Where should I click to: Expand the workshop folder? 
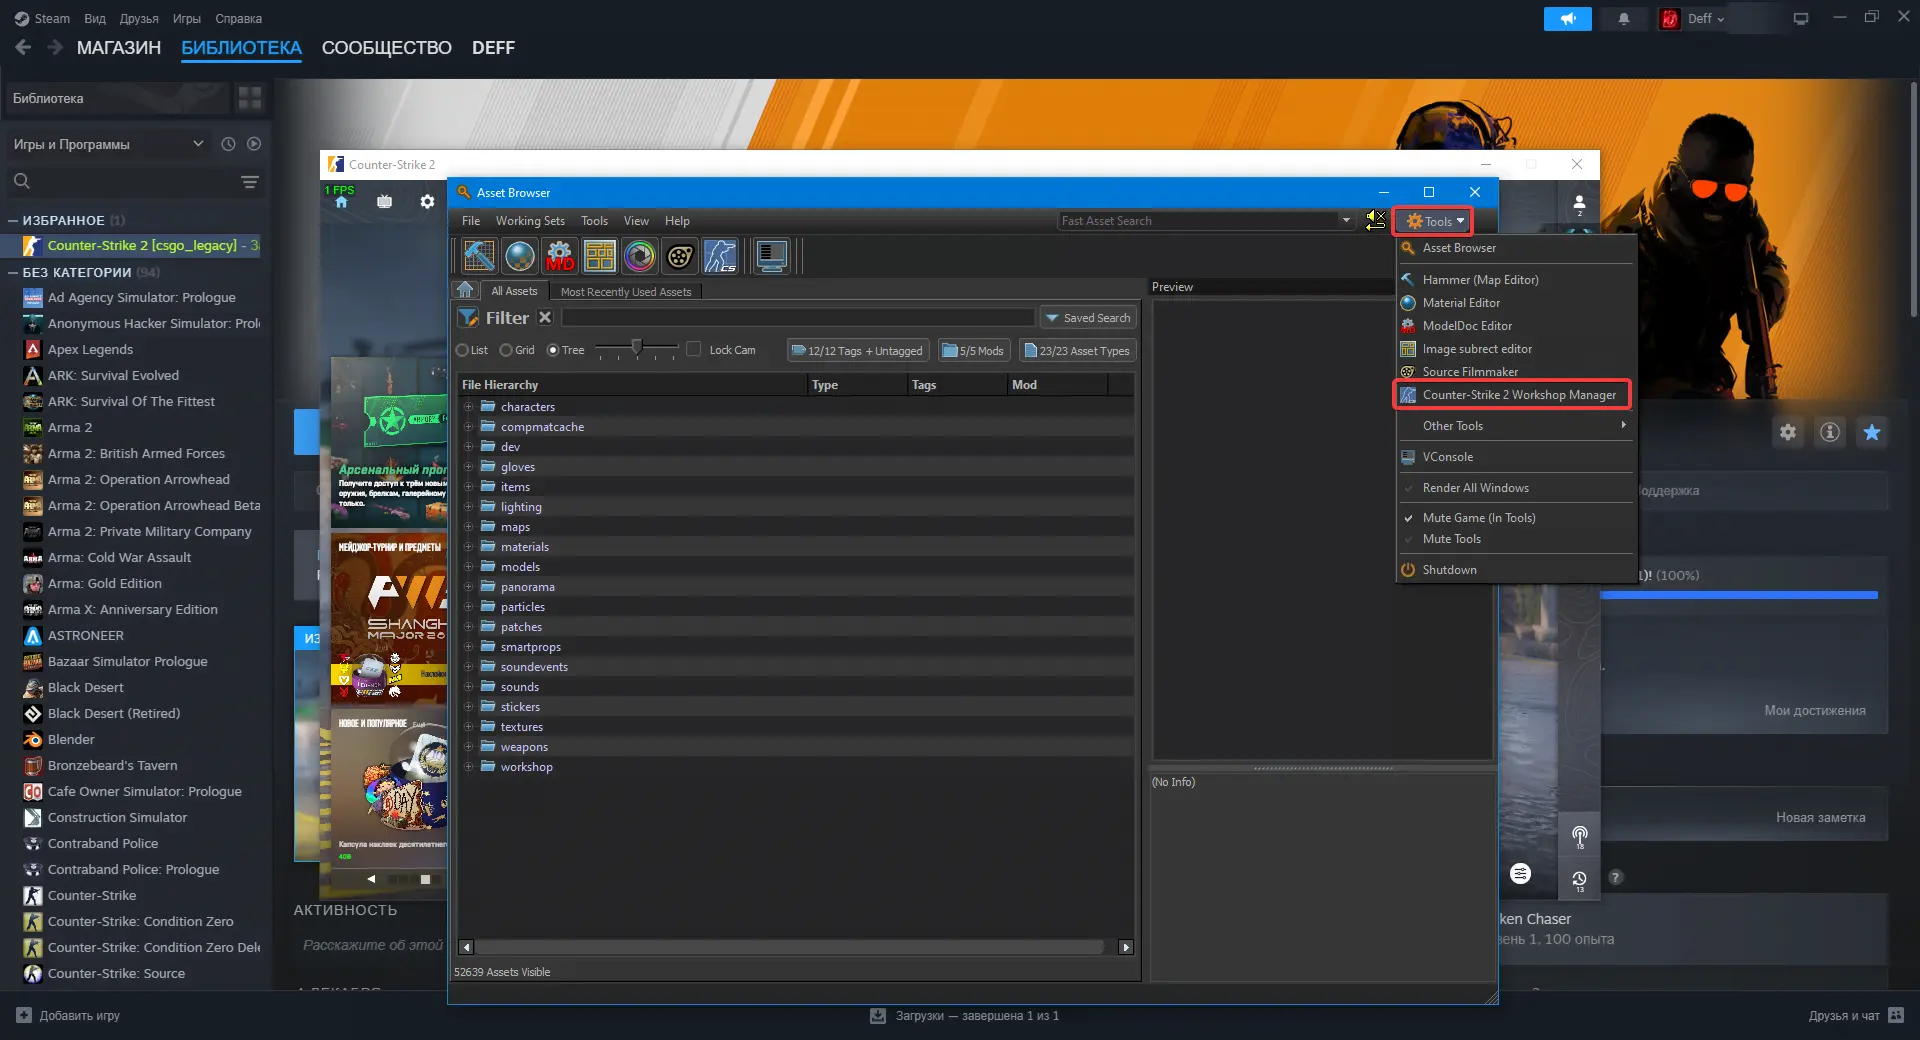pyautogui.click(x=468, y=767)
